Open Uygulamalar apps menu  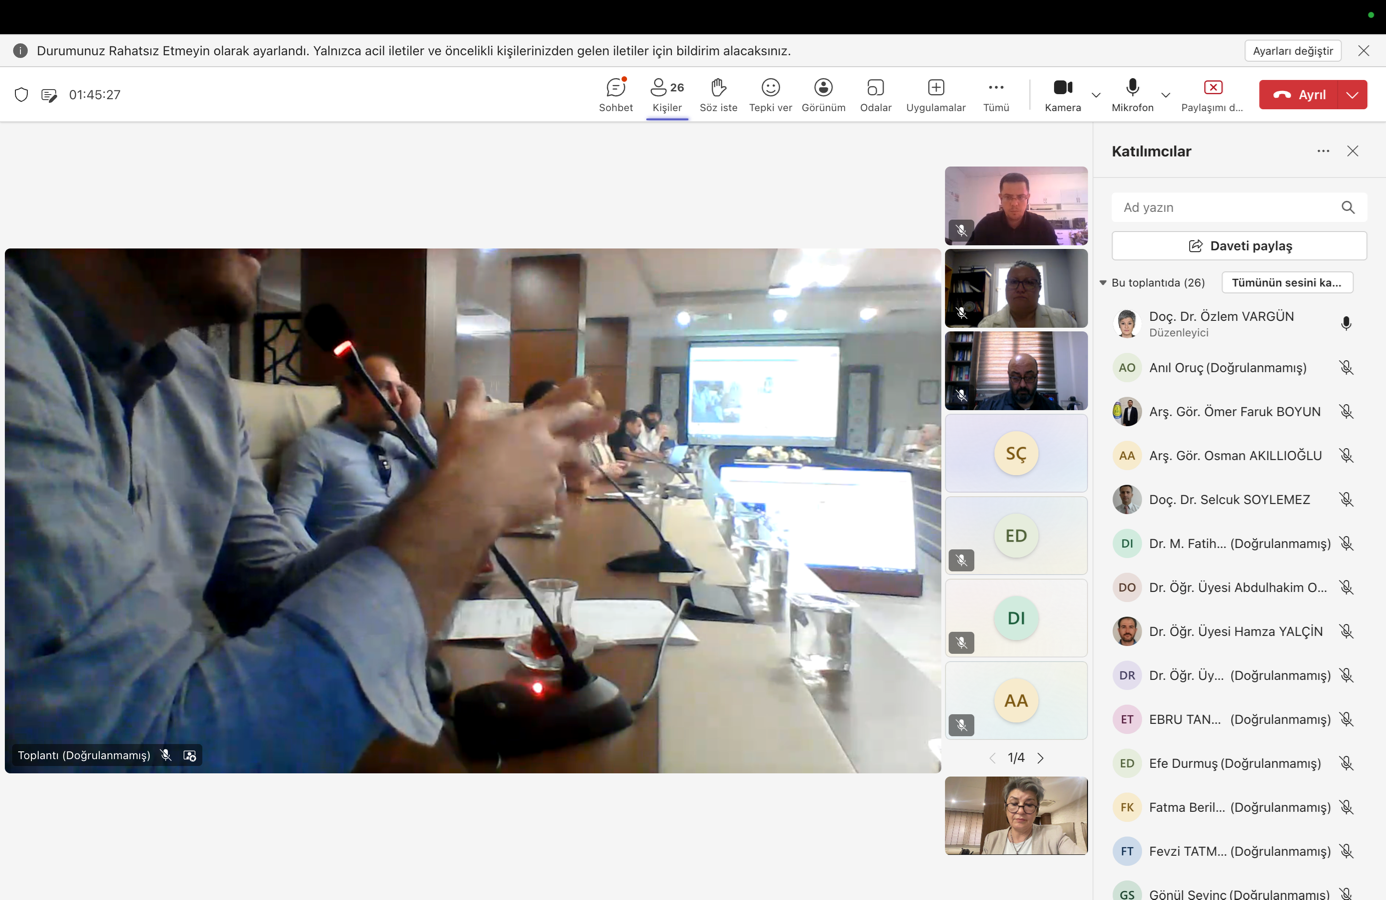click(935, 94)
